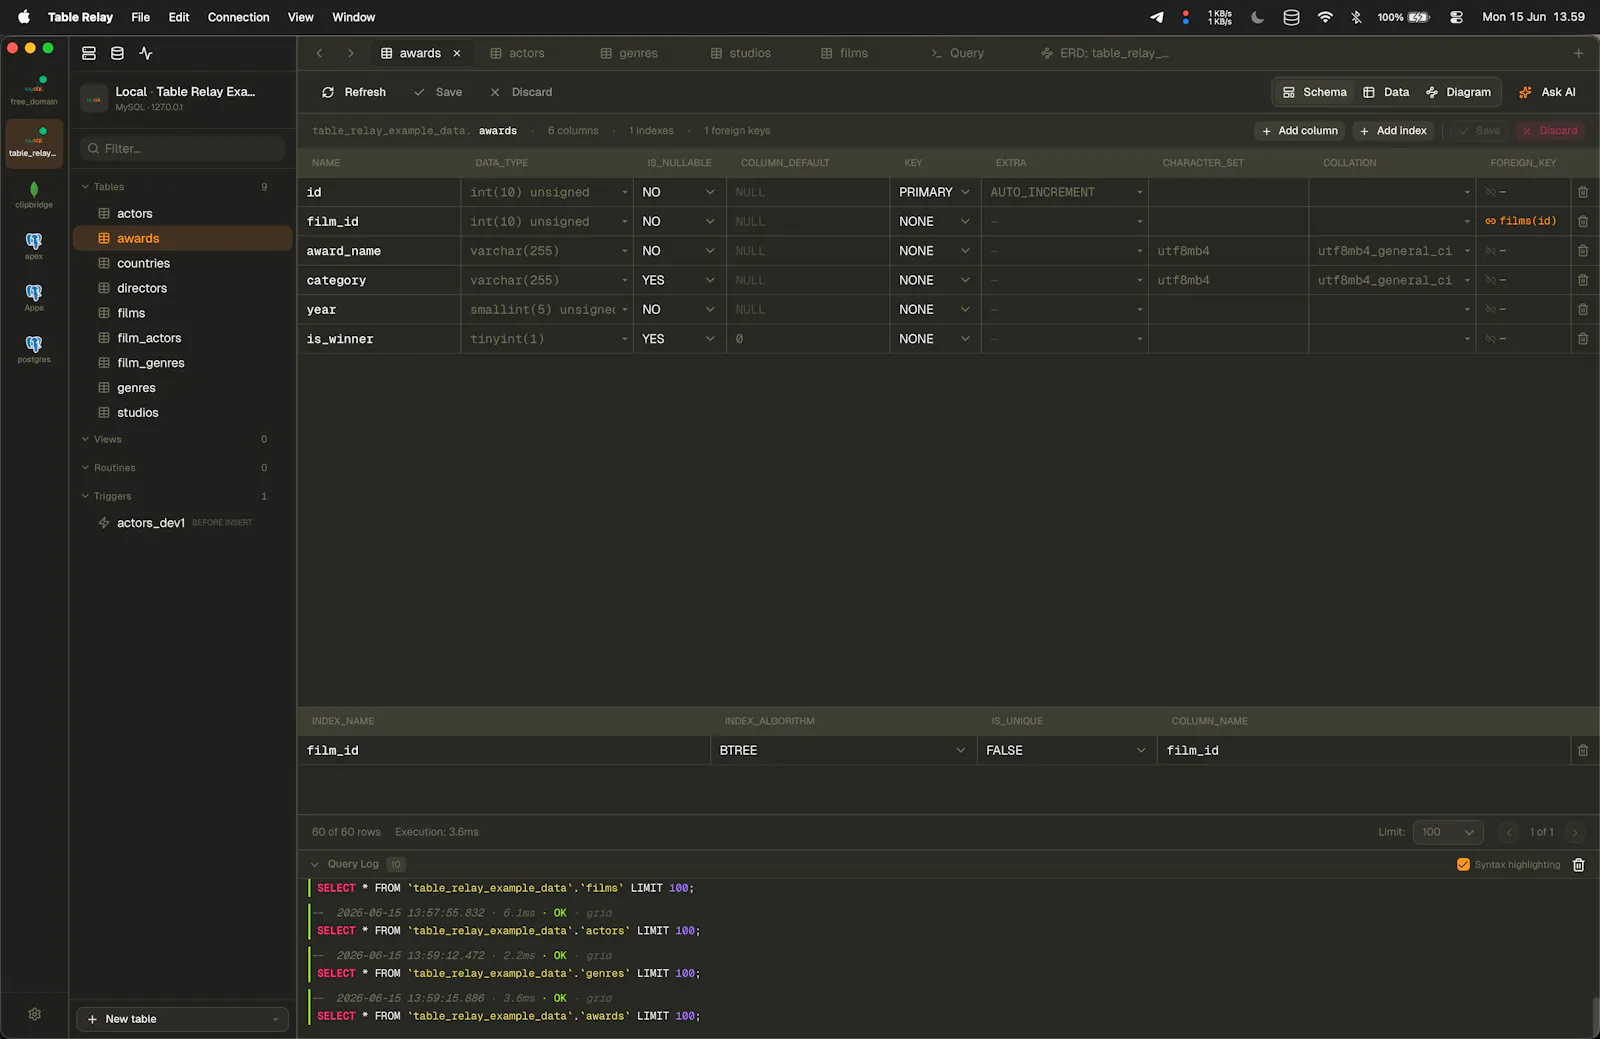
Task: Switch to the Query tab
Action: 957,53
